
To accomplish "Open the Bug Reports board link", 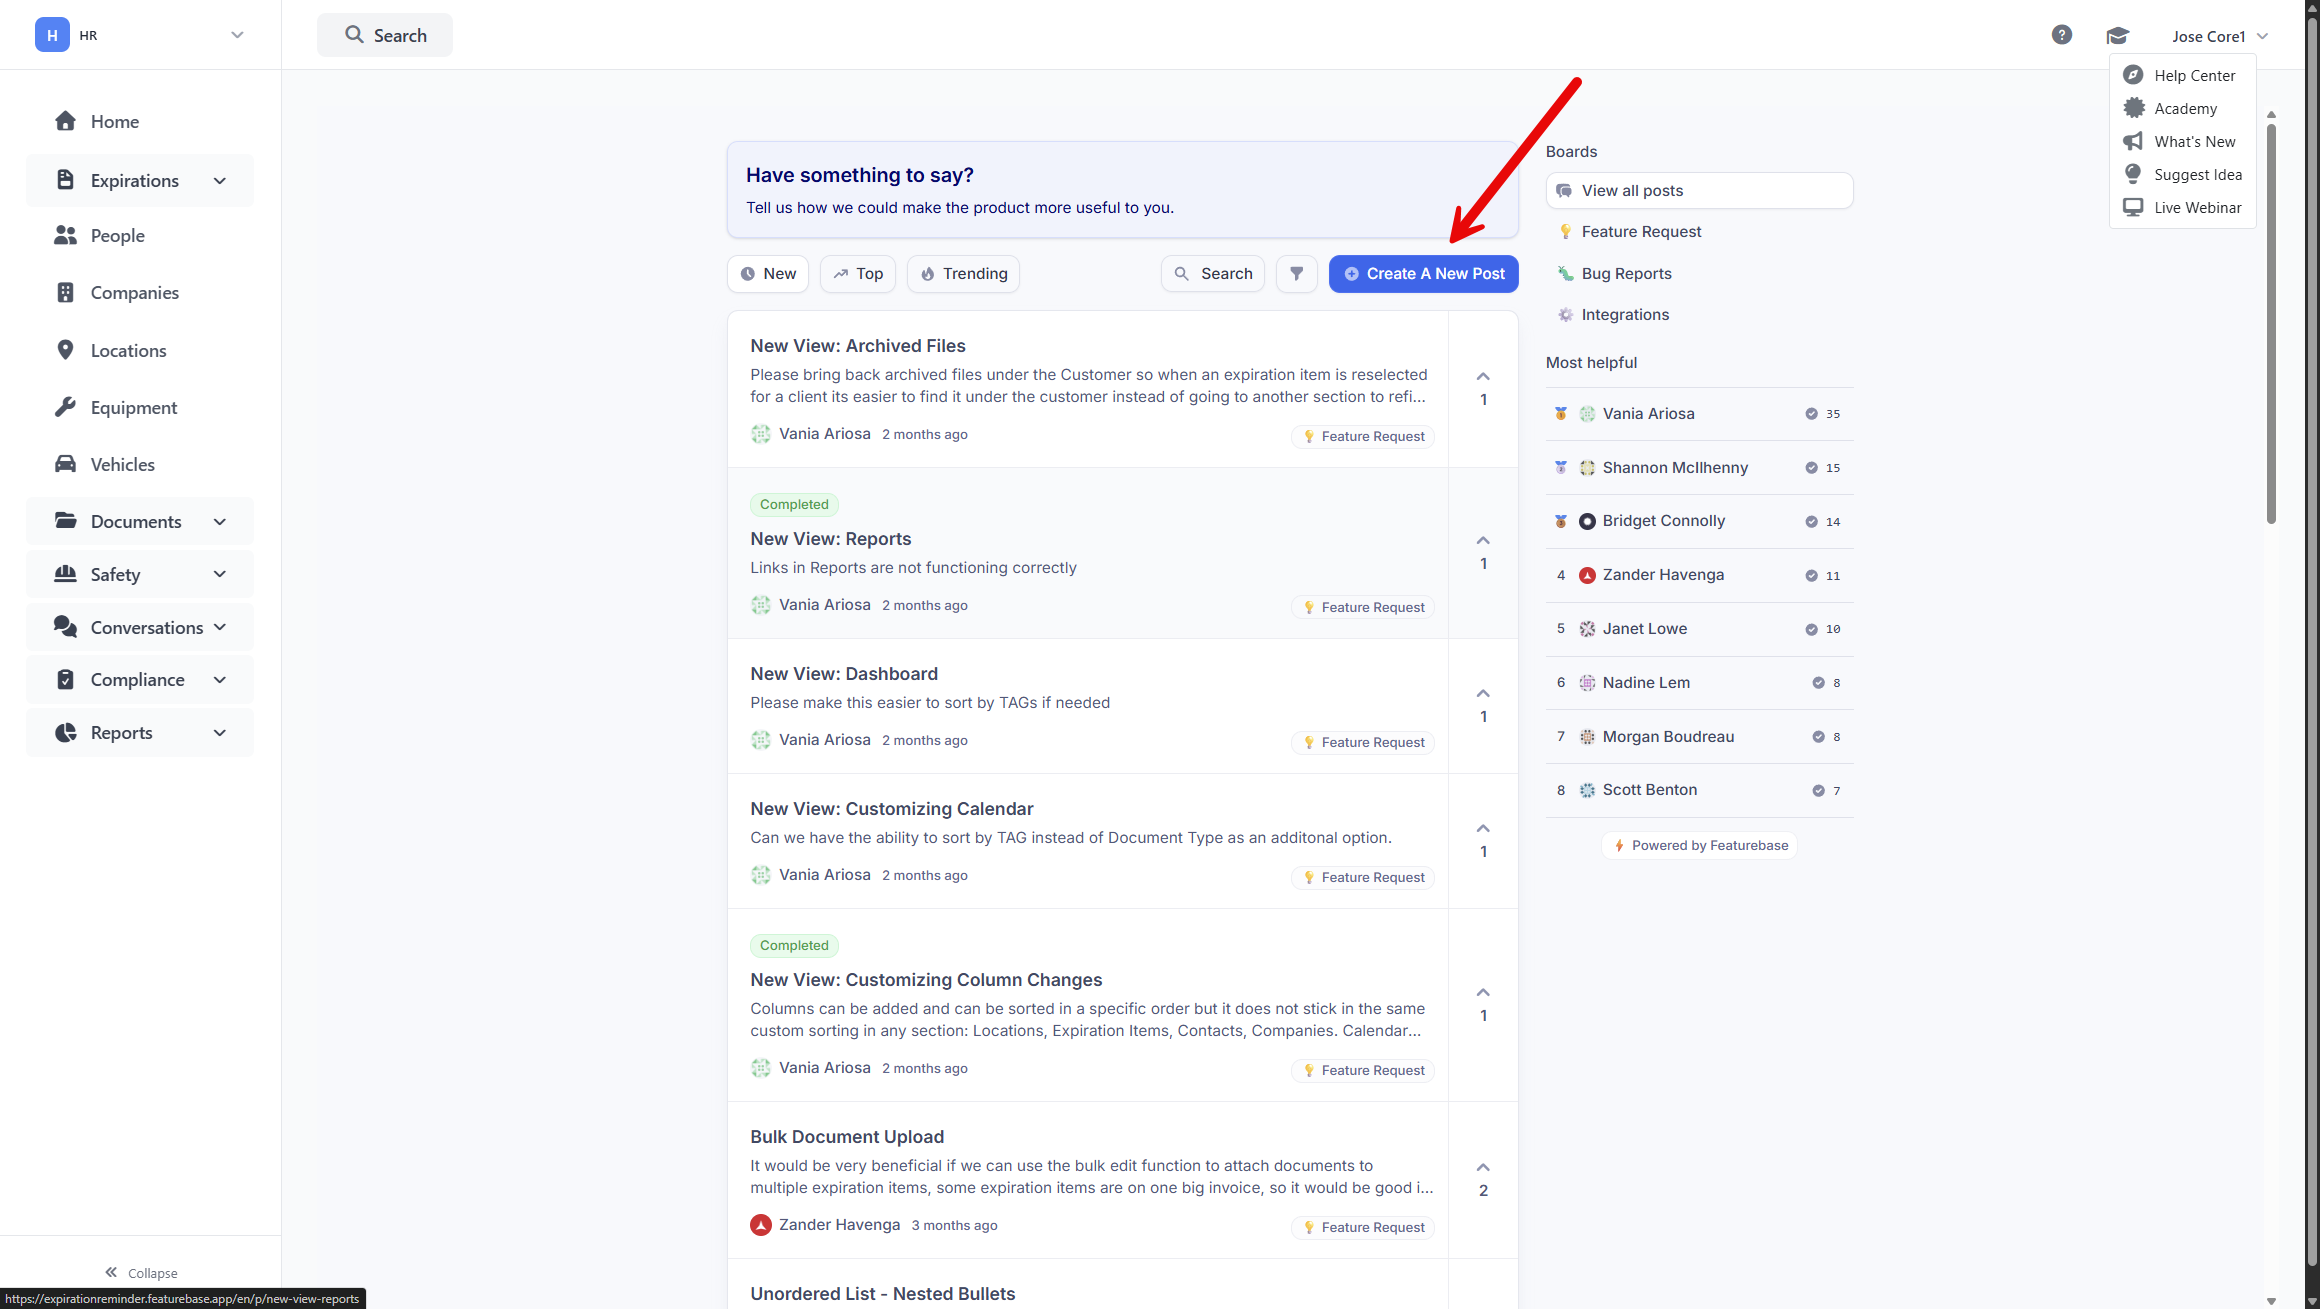I will (x=1626, y=273).
